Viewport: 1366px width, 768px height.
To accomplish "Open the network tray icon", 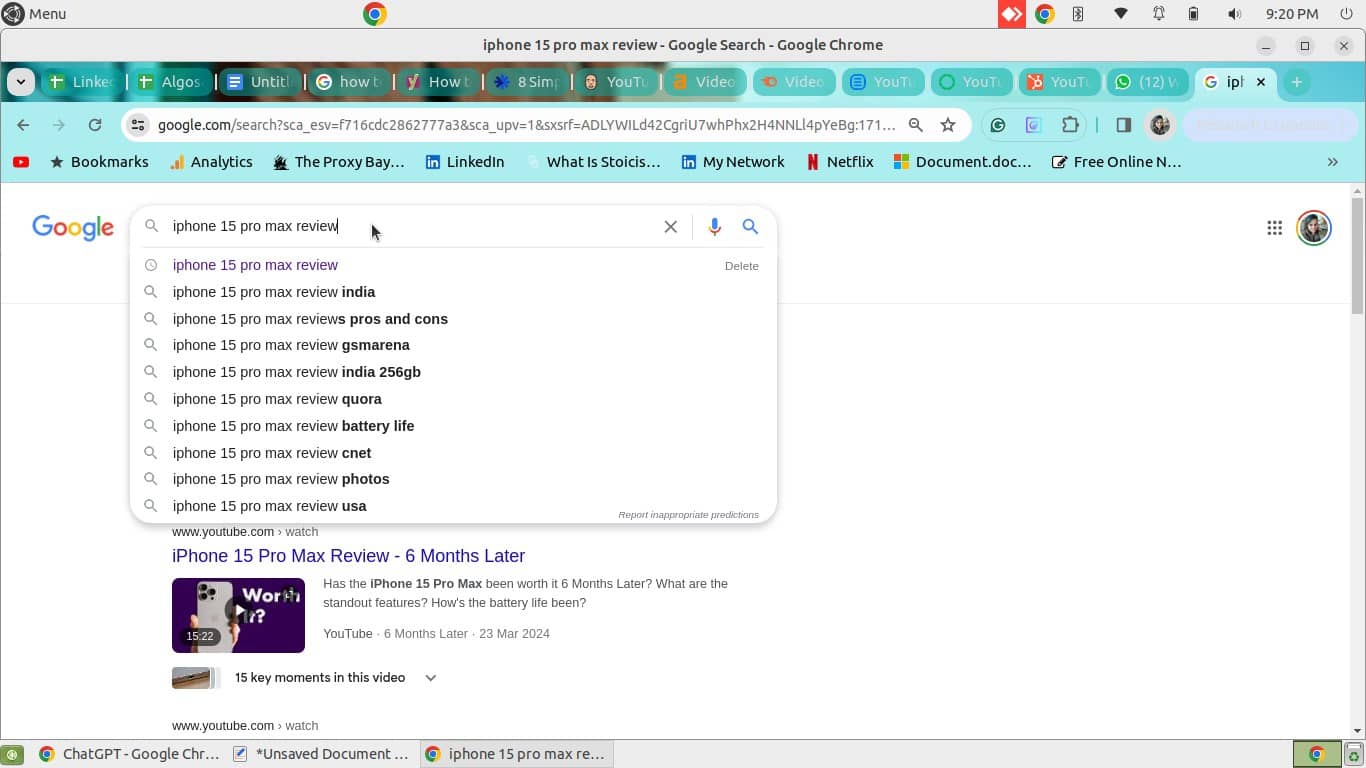I will tap(1120, 14).
